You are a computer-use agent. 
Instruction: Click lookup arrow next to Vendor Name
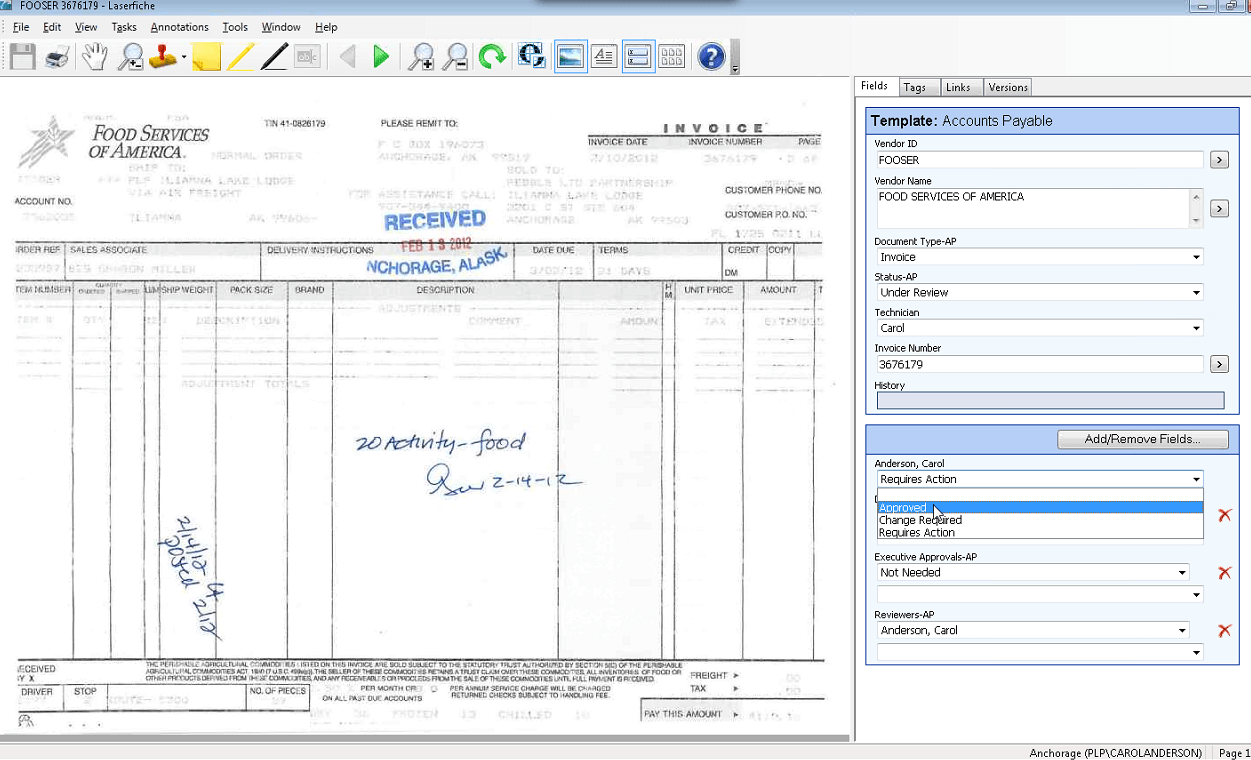(x=1219, y=208)
